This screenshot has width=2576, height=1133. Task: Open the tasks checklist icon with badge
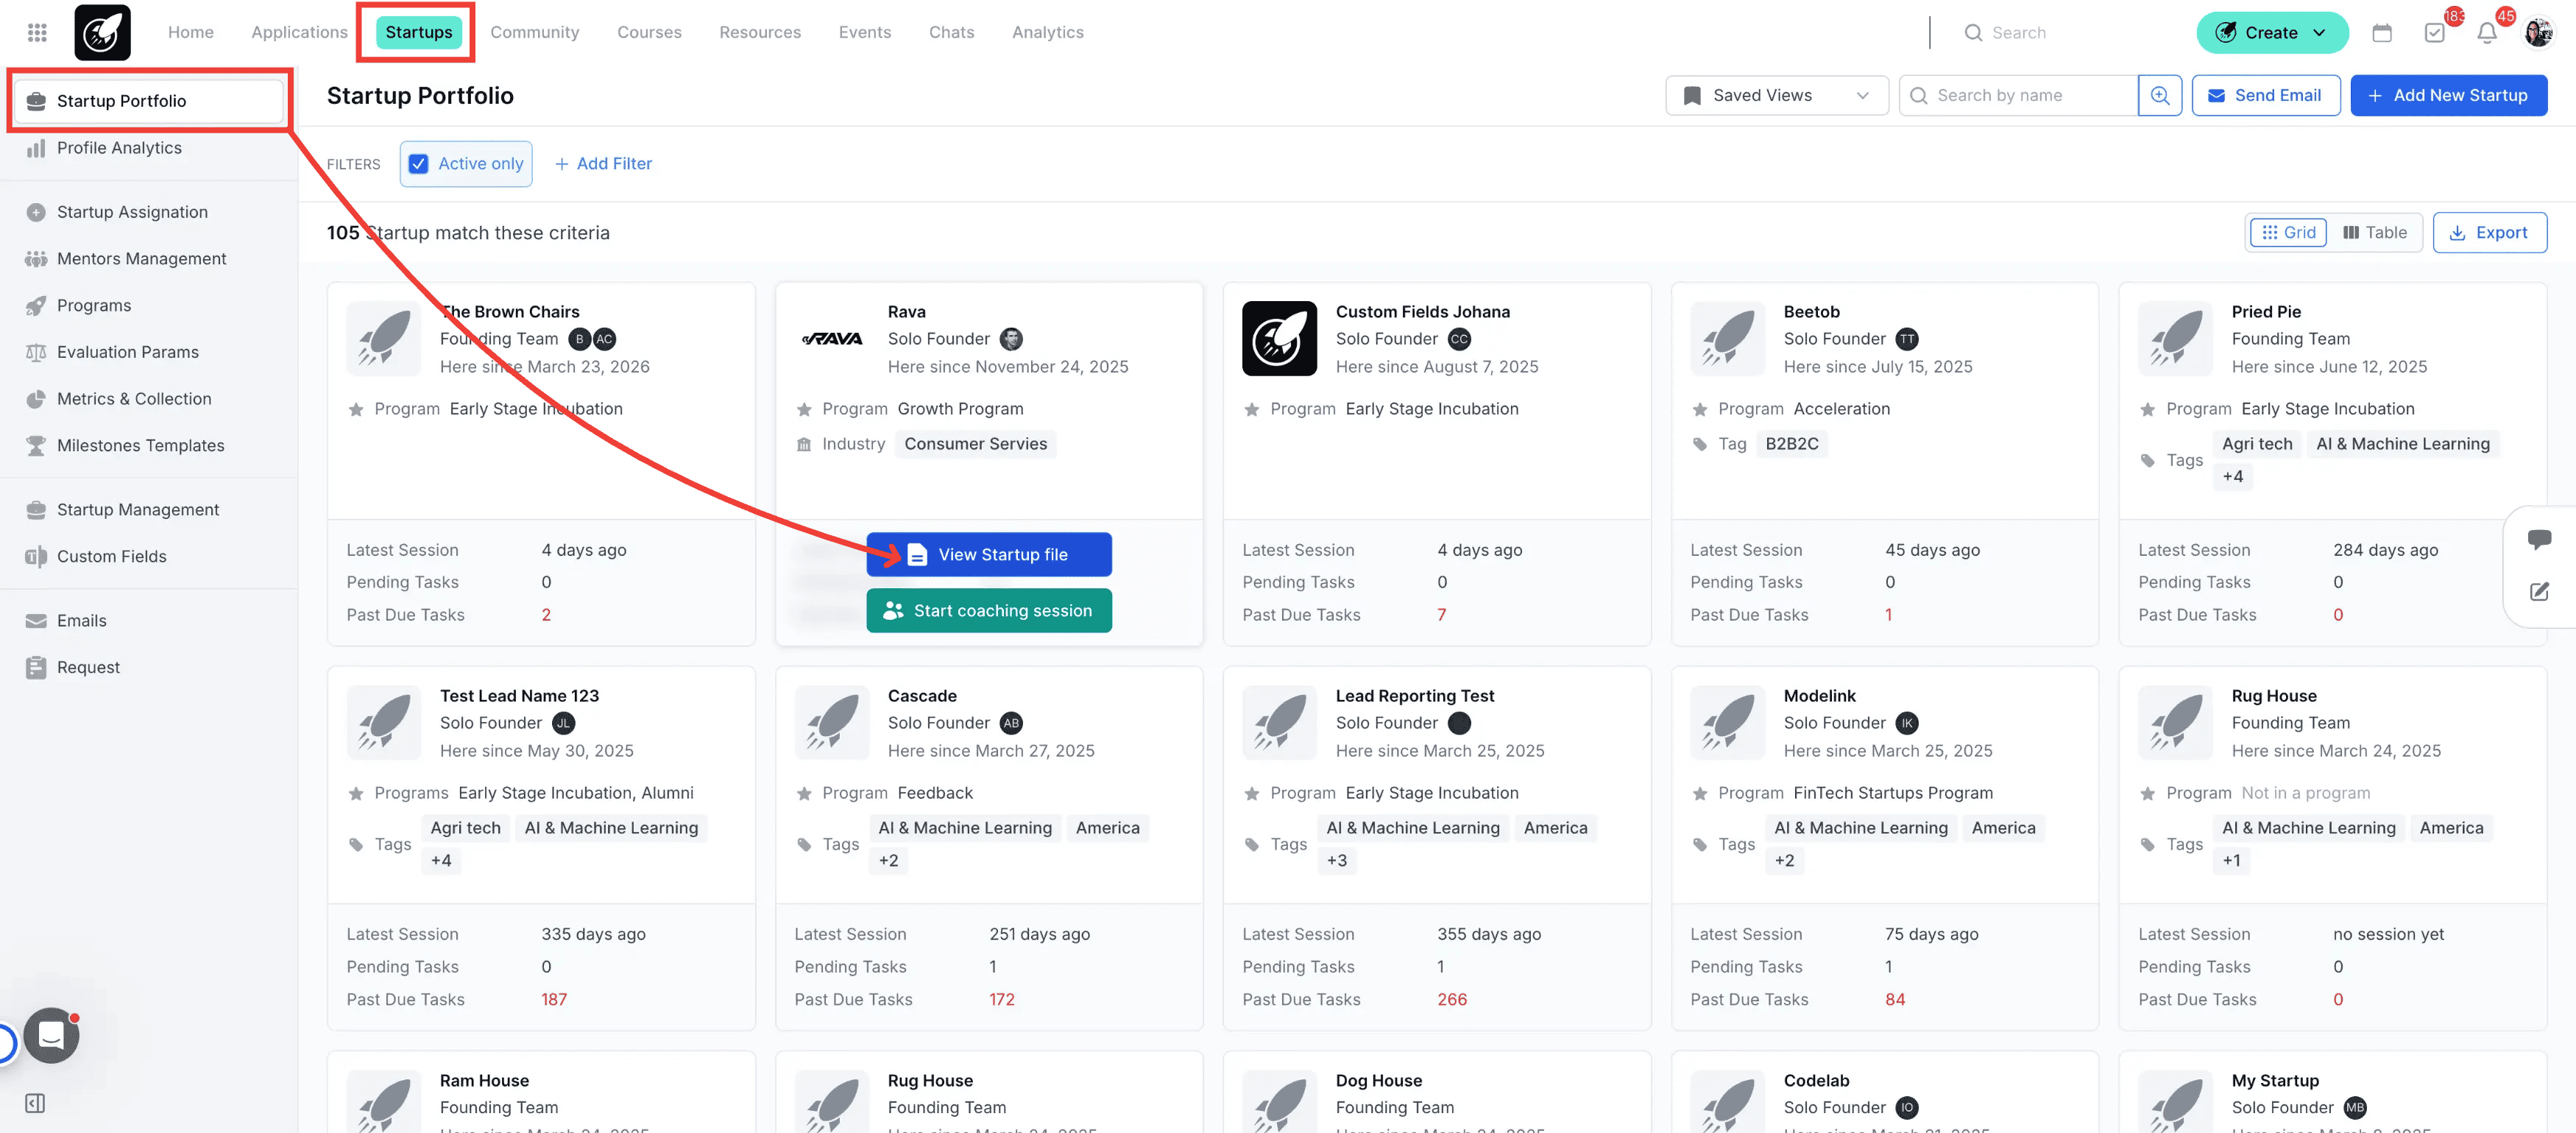click(x=2435, y=32)
